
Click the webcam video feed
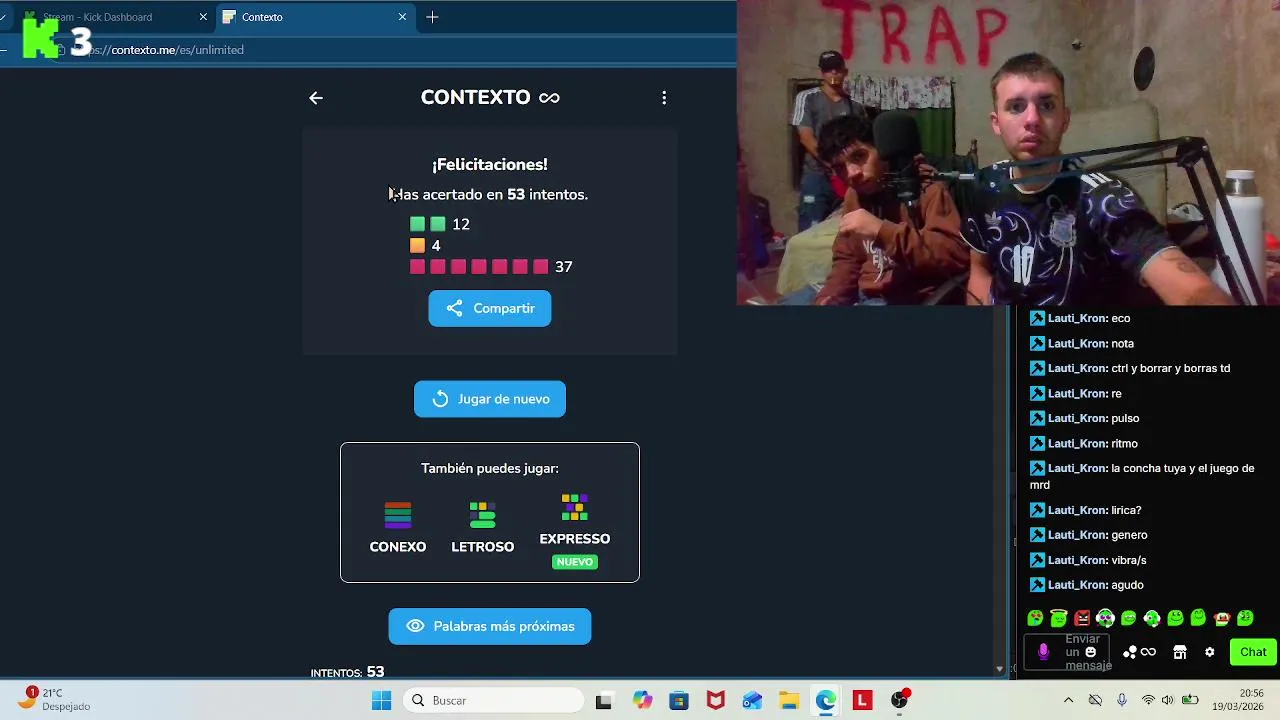click(x=1008, y=152)
